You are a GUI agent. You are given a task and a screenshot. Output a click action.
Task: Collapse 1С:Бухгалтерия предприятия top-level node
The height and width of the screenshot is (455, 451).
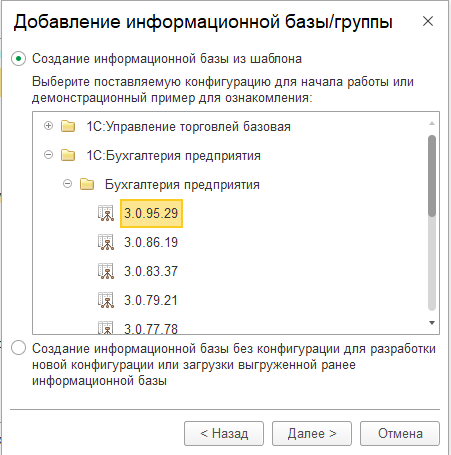(x=49, y=155)
